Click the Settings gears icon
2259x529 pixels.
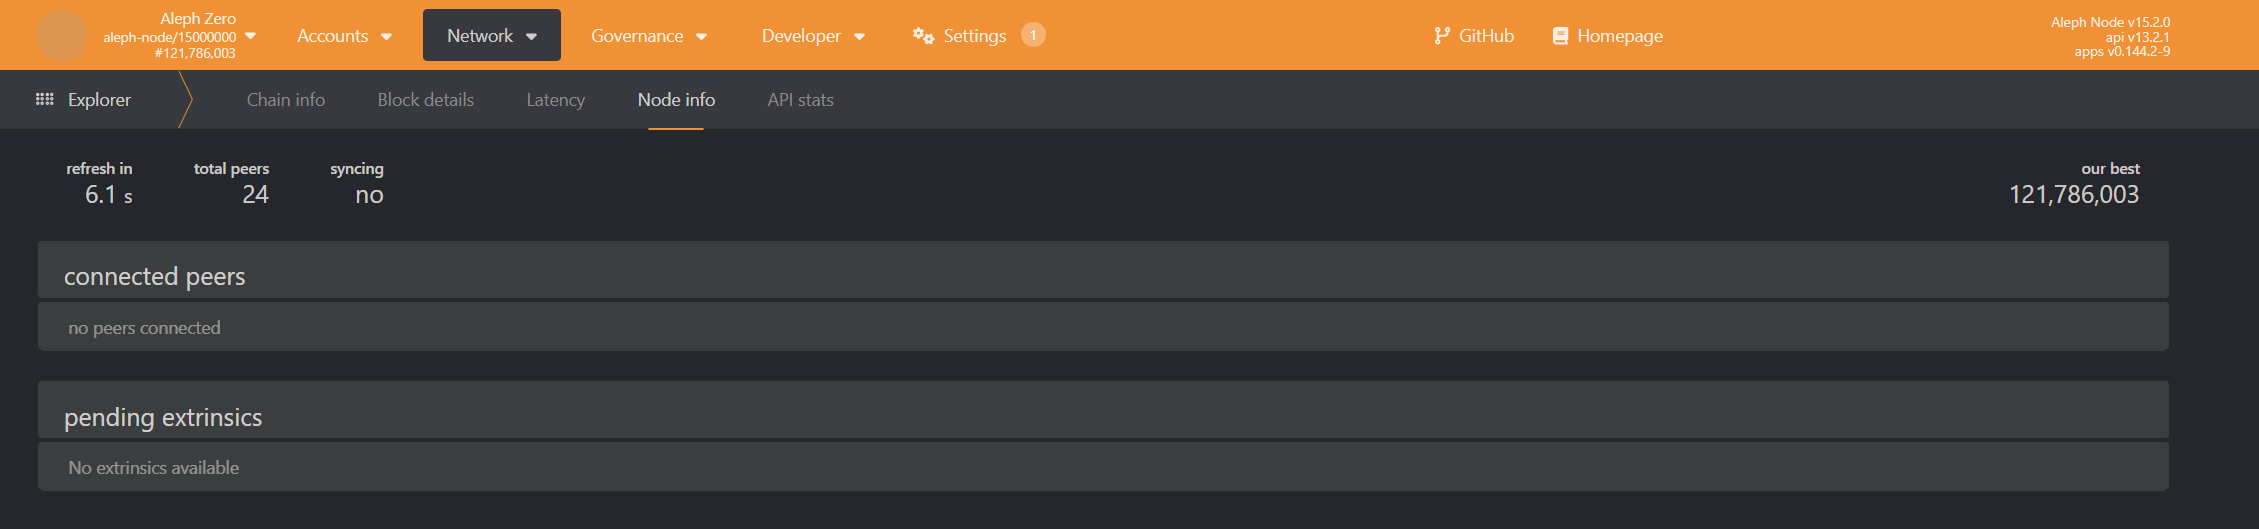tap(923, 36)
